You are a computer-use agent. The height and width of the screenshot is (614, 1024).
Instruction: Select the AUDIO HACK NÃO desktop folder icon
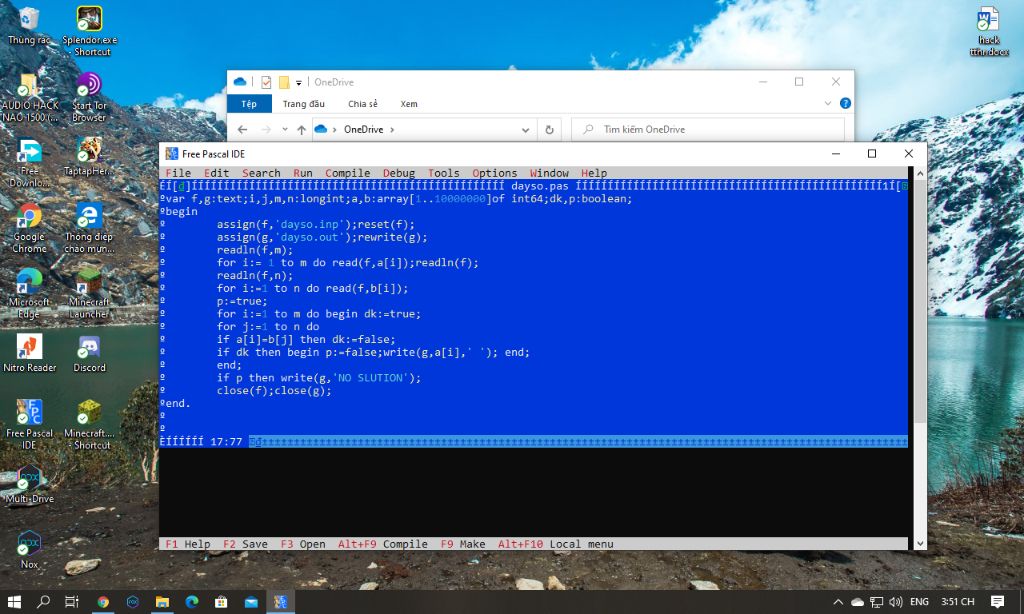[x=29, y=98]
